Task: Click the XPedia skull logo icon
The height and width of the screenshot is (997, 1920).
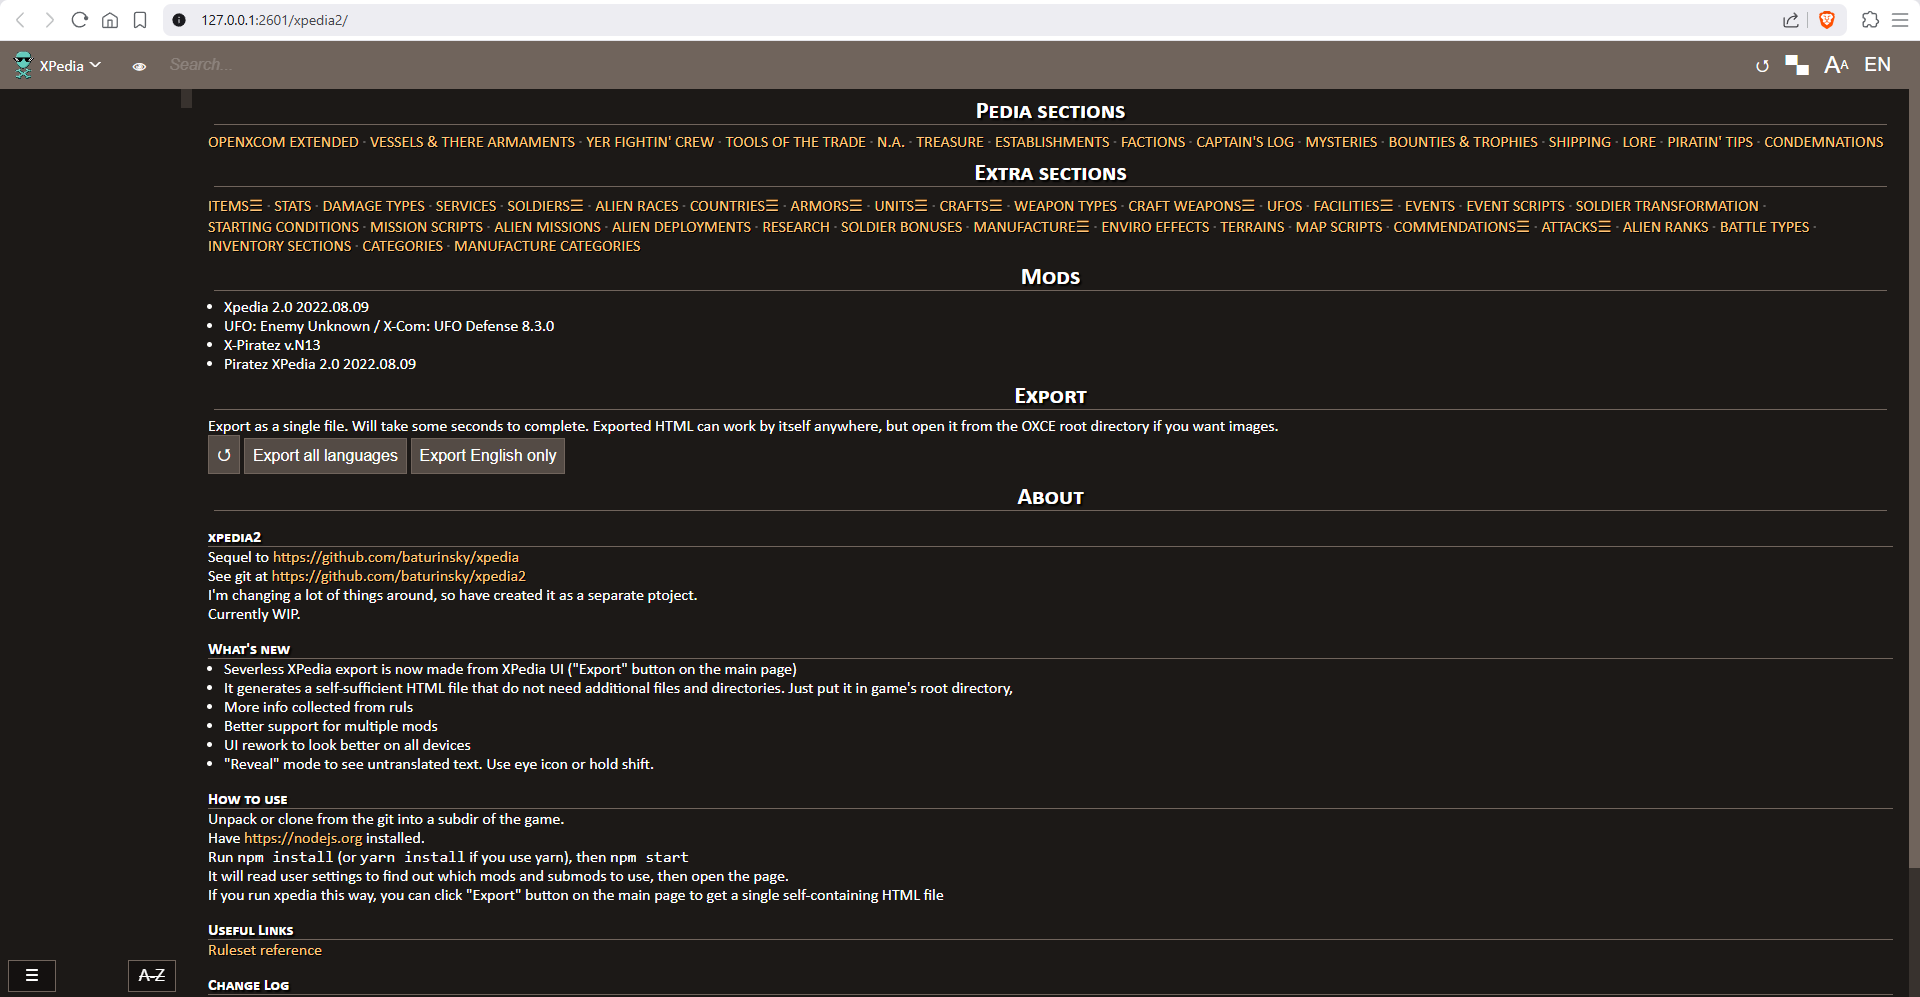Action: tap(23, 65)
